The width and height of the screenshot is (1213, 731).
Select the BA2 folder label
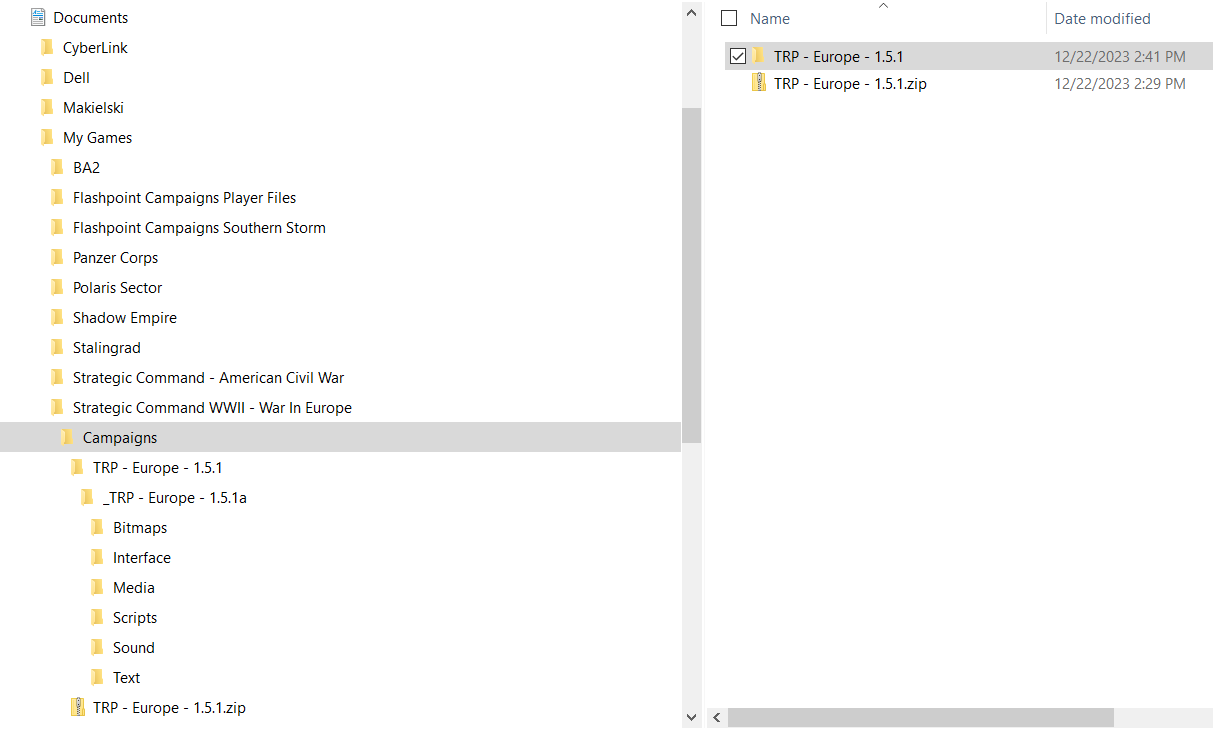coord(86,167)
